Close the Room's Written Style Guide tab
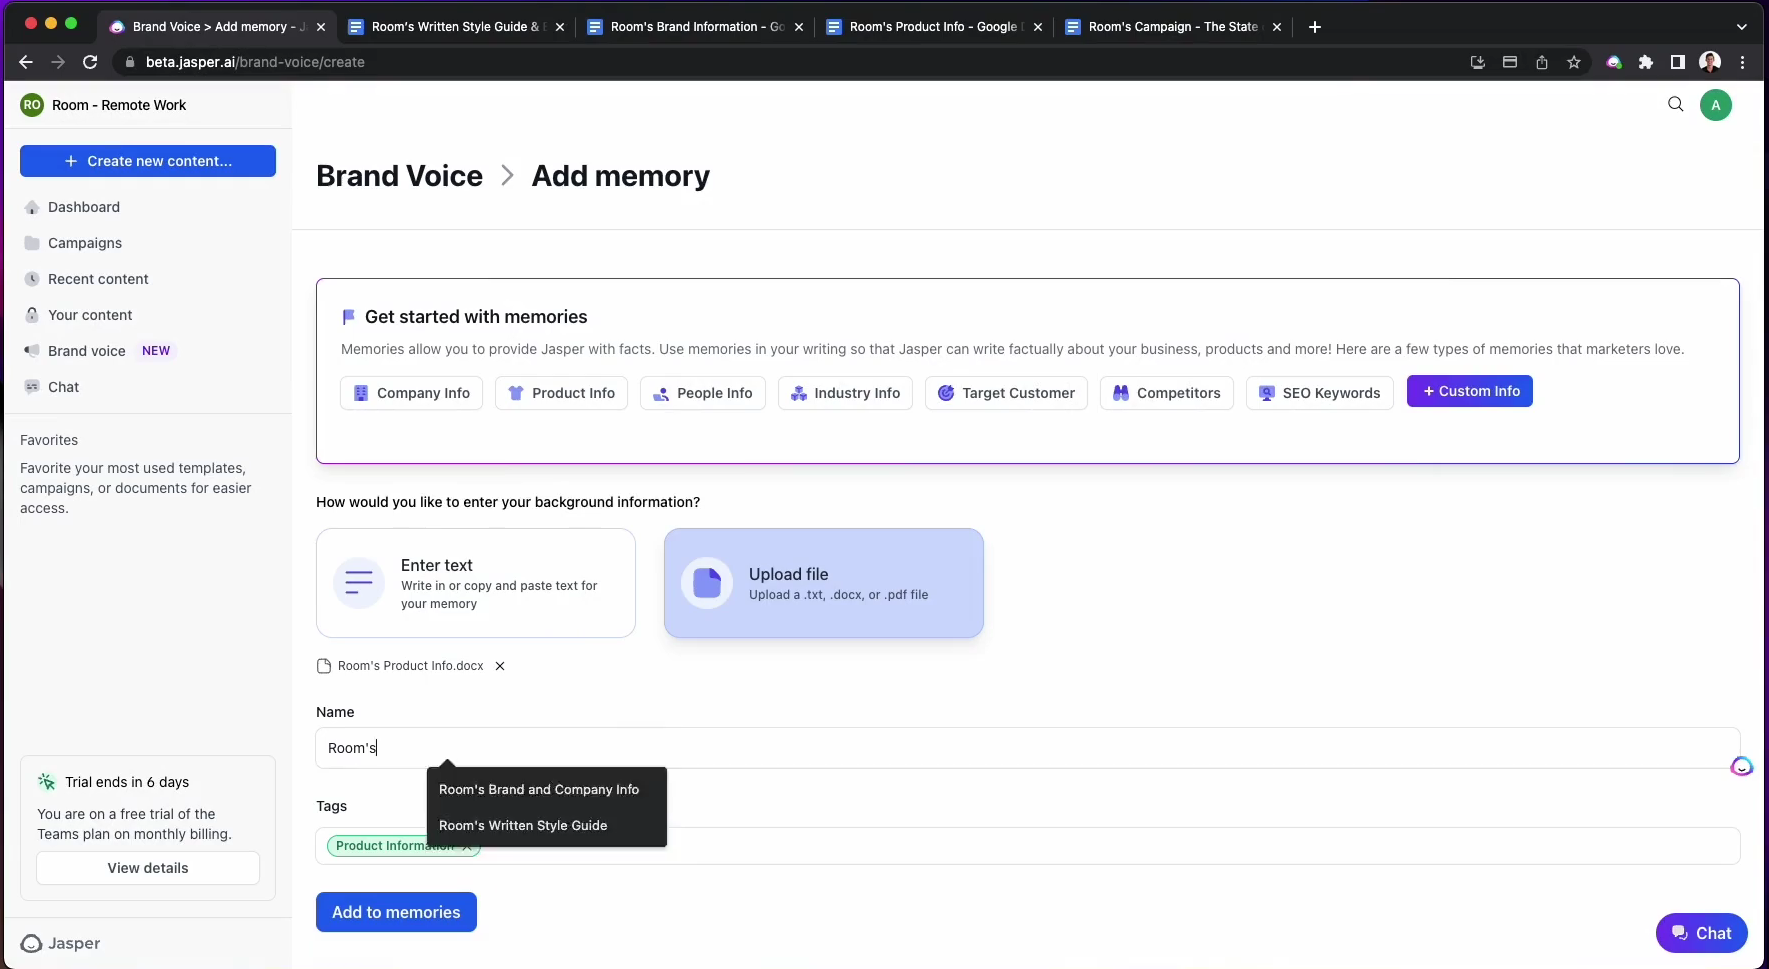This screenshot has width=1769, height=969. pyautogui.click(x=560, y=27)
